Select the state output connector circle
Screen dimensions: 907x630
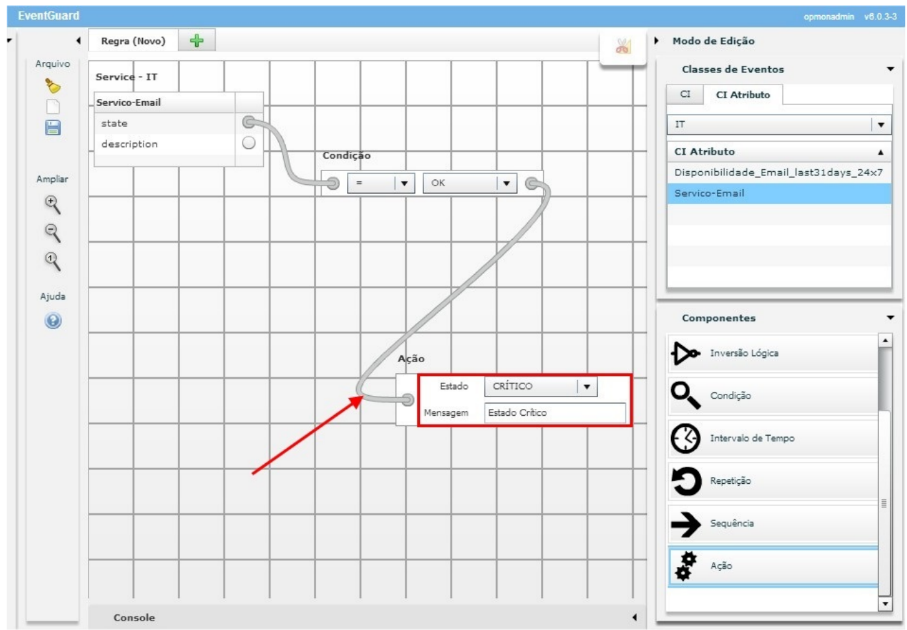click(x=249, y=122)
